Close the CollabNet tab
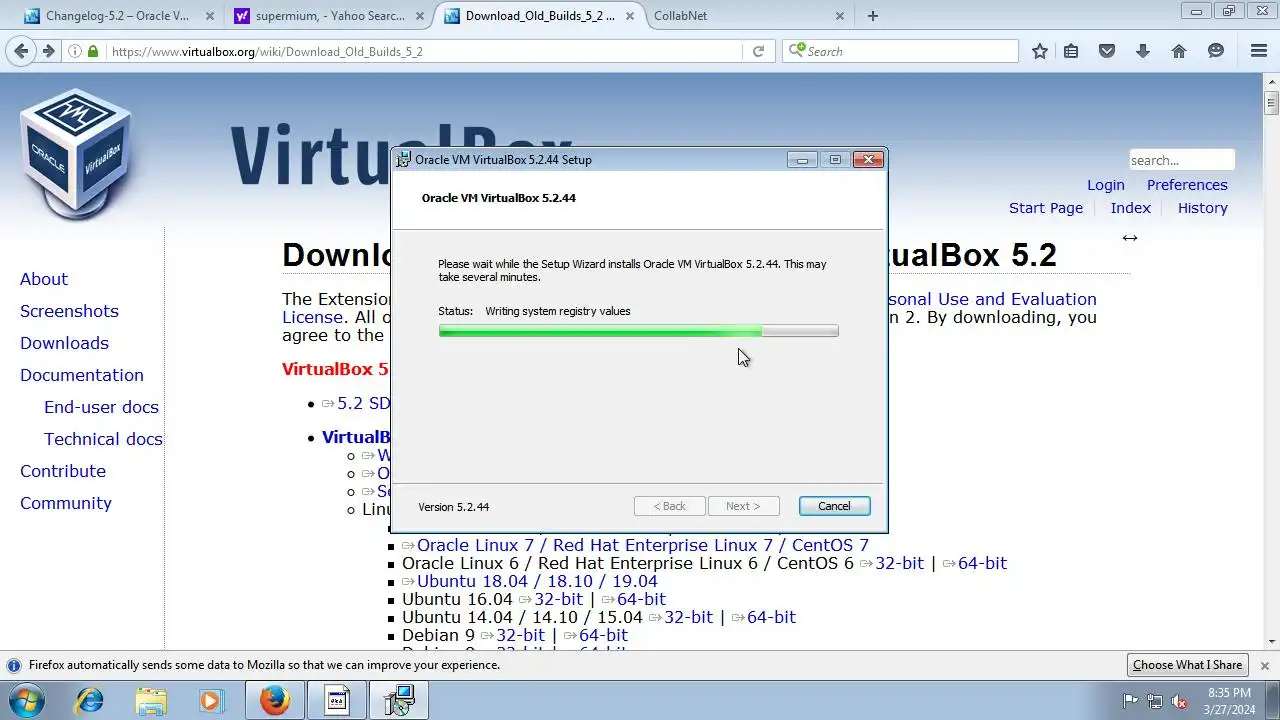The height and width of the screenshot is (720, 1280). [x=840, y=16]
